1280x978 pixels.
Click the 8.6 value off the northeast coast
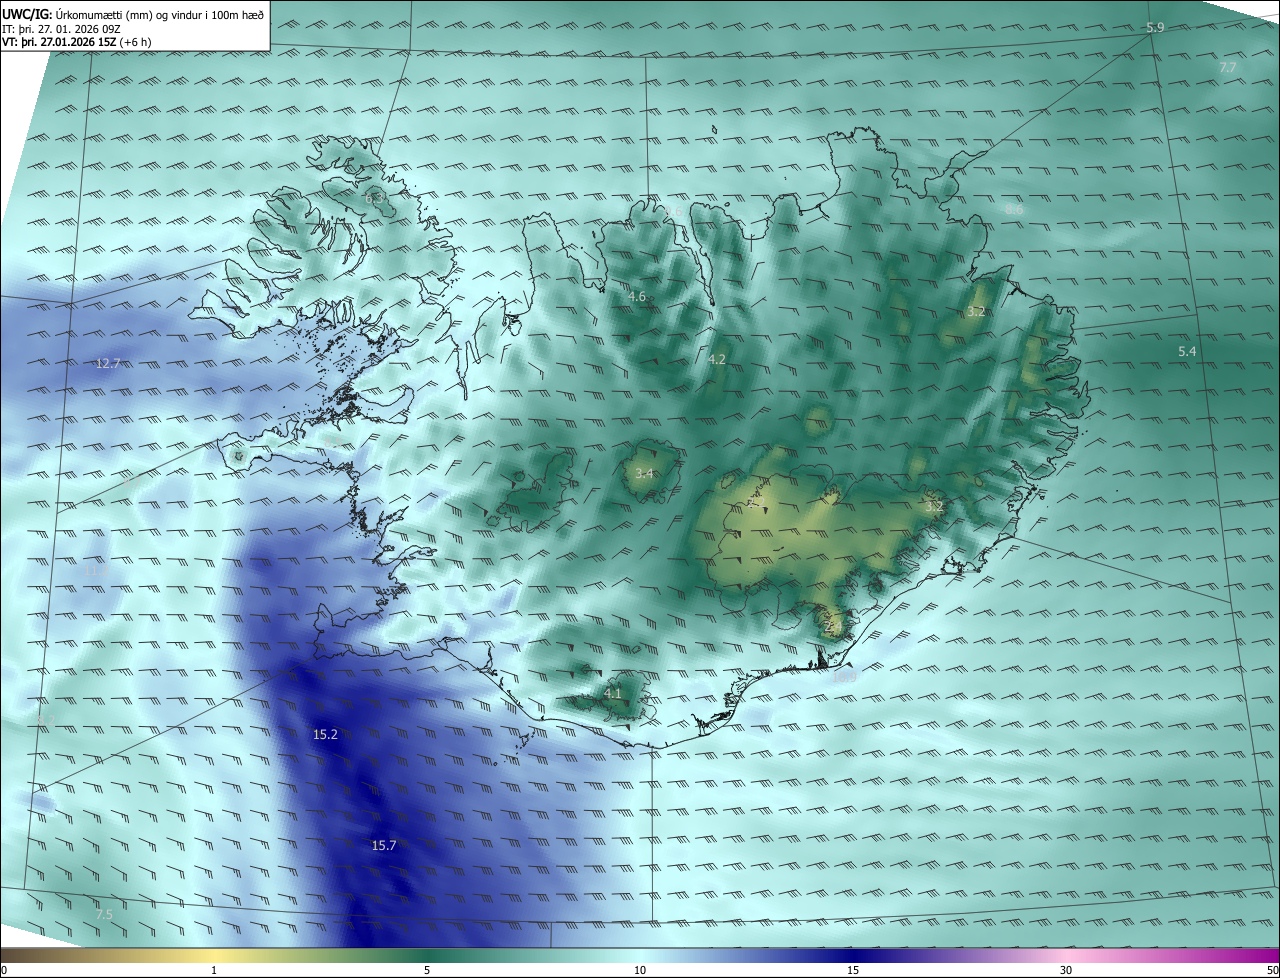click(1014, 209)
